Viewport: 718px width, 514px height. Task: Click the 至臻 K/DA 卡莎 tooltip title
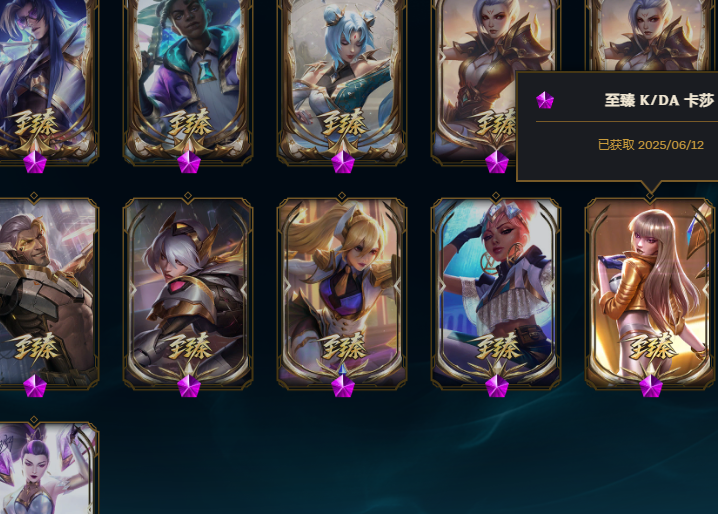pos(659,100)
